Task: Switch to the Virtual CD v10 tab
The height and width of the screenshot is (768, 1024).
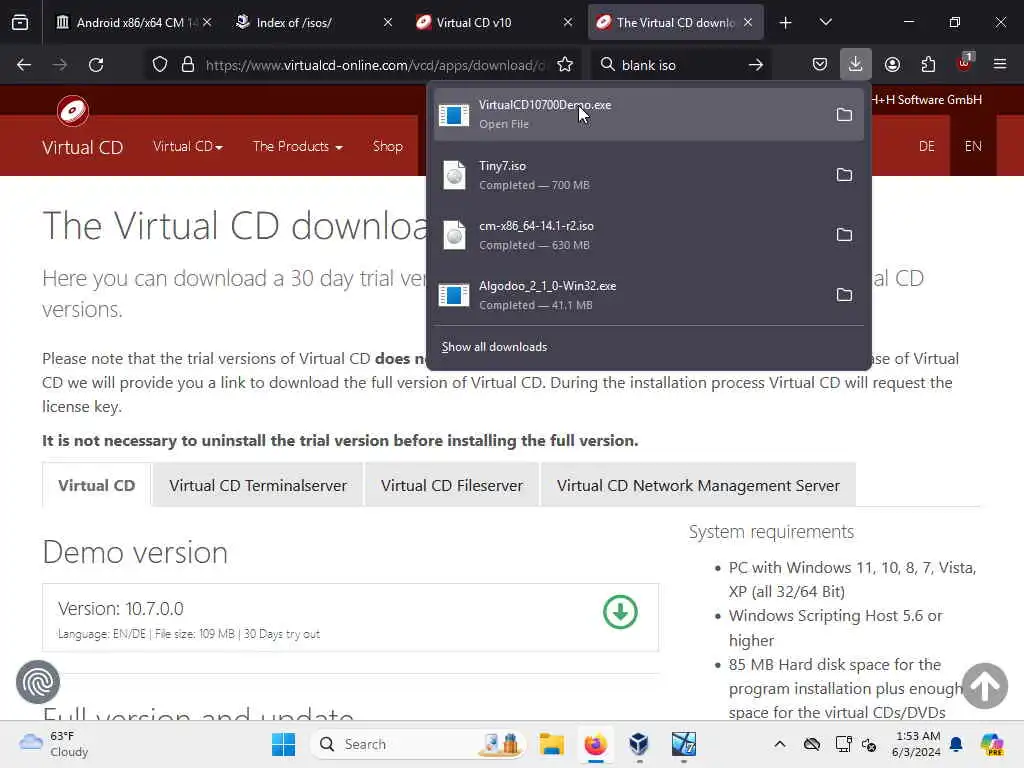Action: tap(494, 22)
